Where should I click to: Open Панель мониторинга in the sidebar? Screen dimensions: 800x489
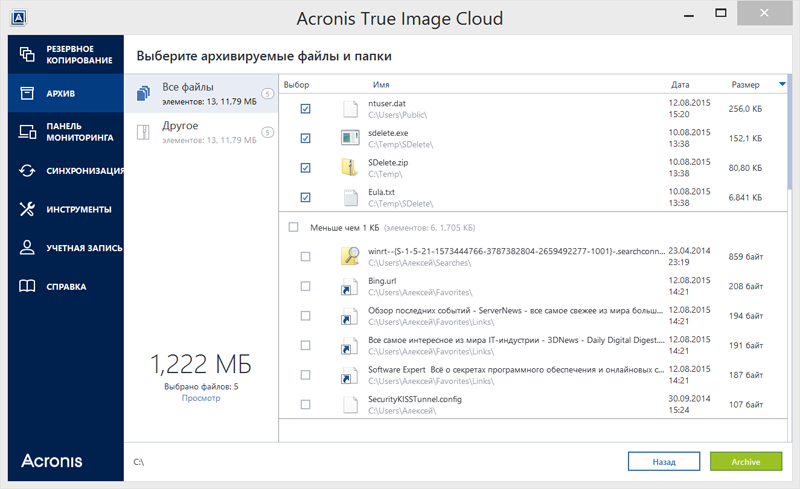tap(66, 132)
